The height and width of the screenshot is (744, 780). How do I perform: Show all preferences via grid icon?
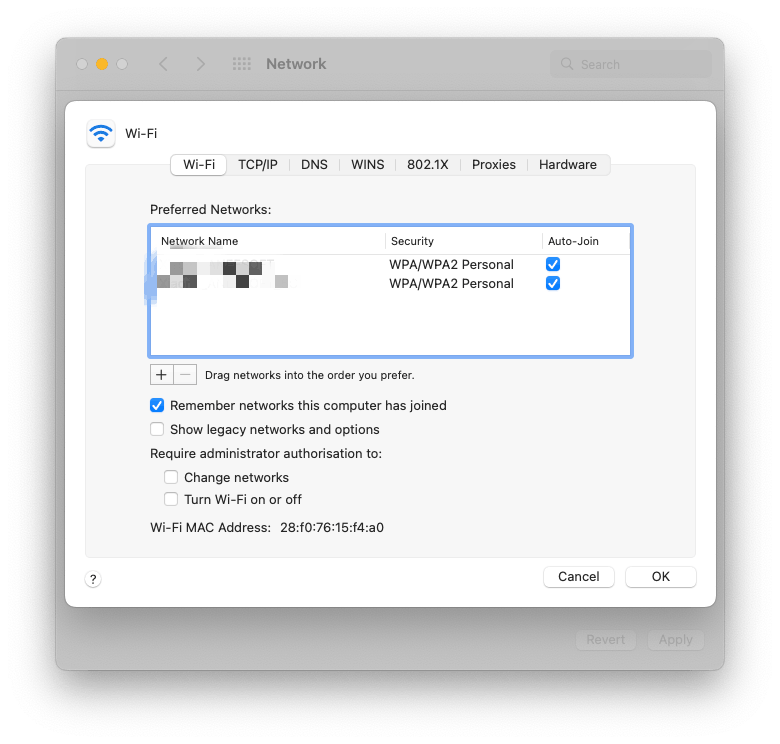click(x=242, y=64)
